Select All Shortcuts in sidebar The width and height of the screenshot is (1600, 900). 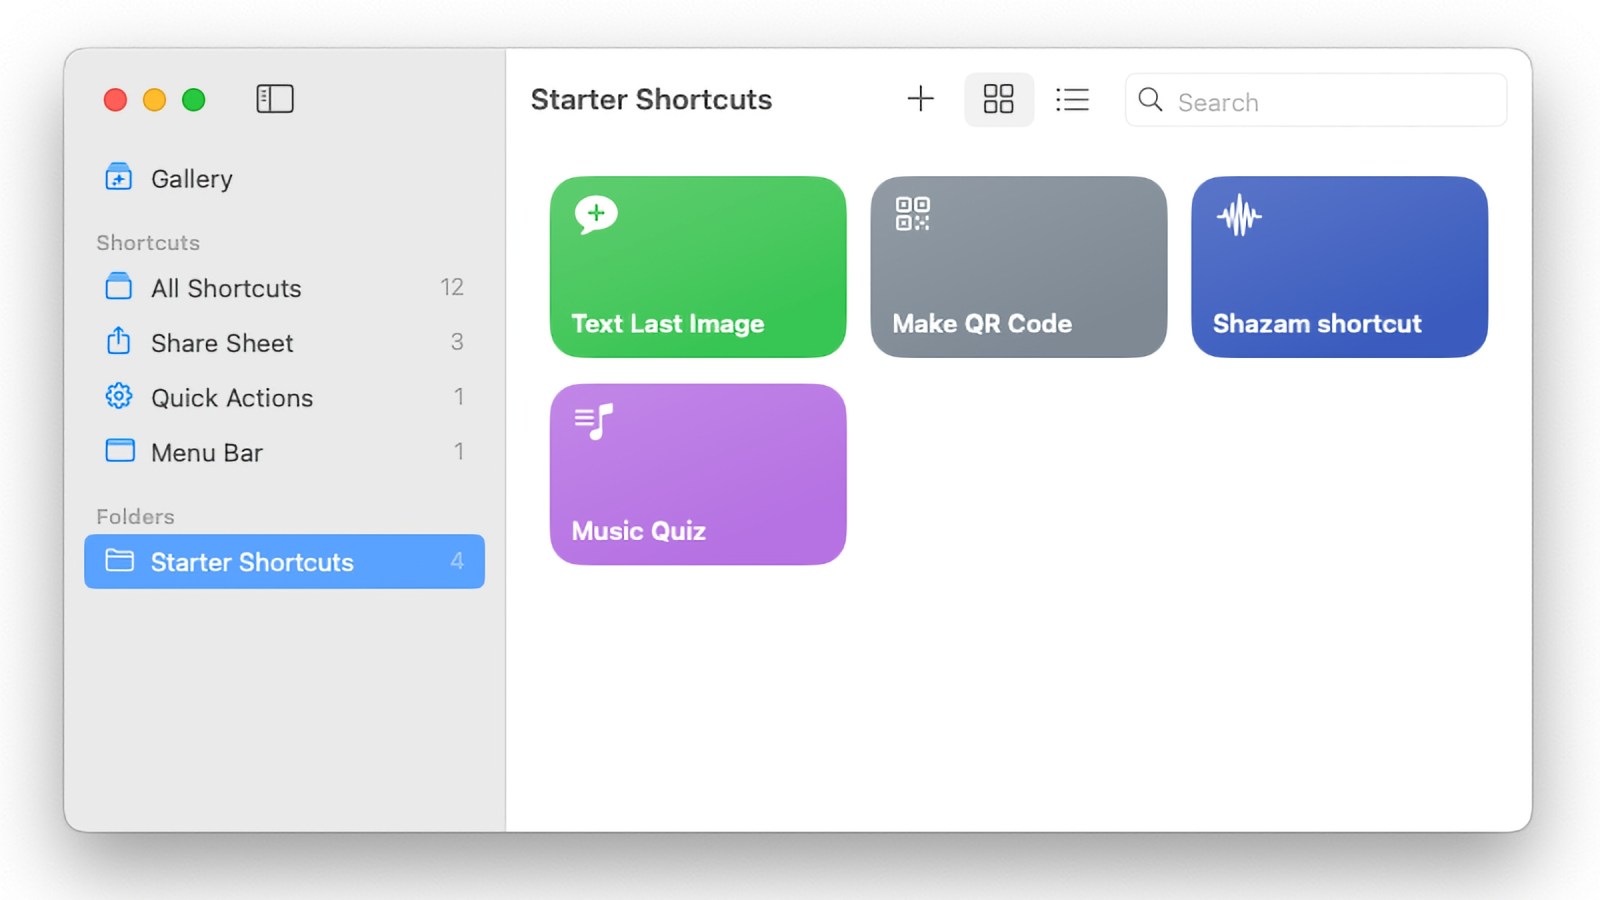tap(285, 288)
